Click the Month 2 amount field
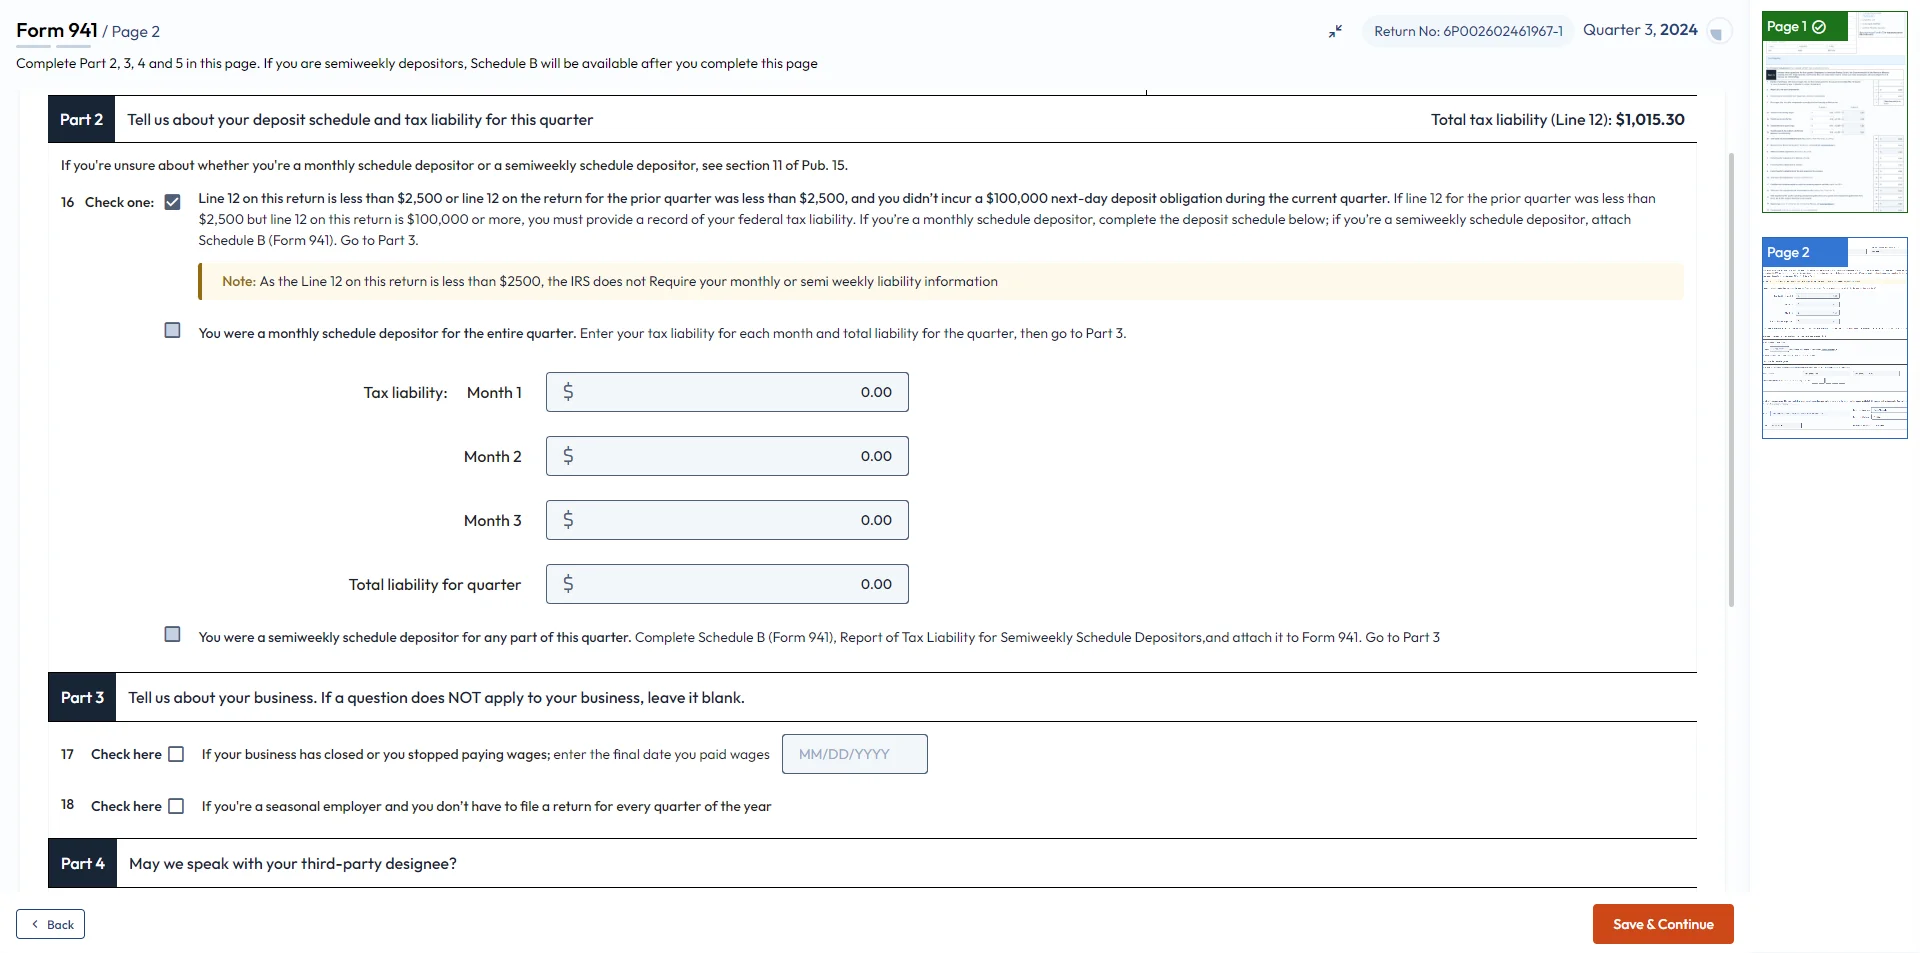Screen dimensions: 1920x953 pos(727,455)
